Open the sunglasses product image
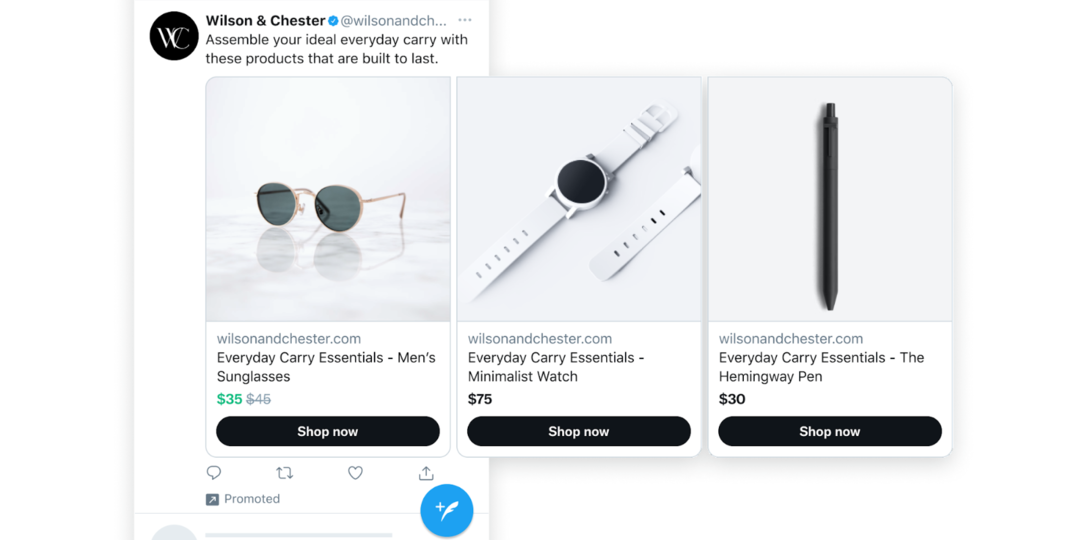 click(x=328, y=200)
